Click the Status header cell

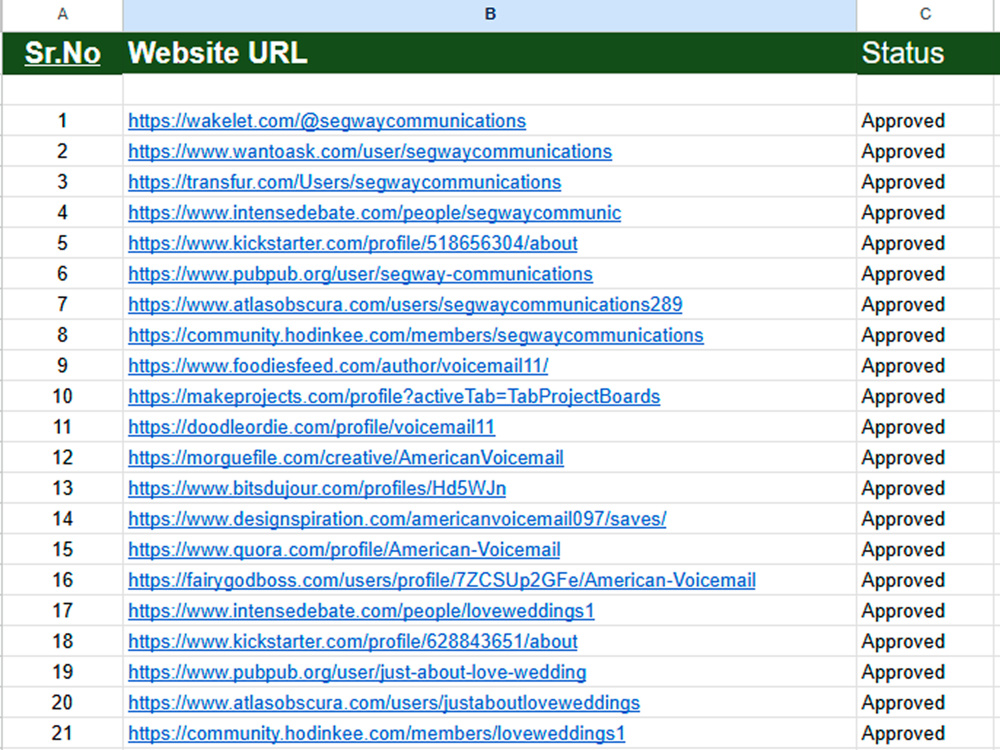[x=926, y=53]
